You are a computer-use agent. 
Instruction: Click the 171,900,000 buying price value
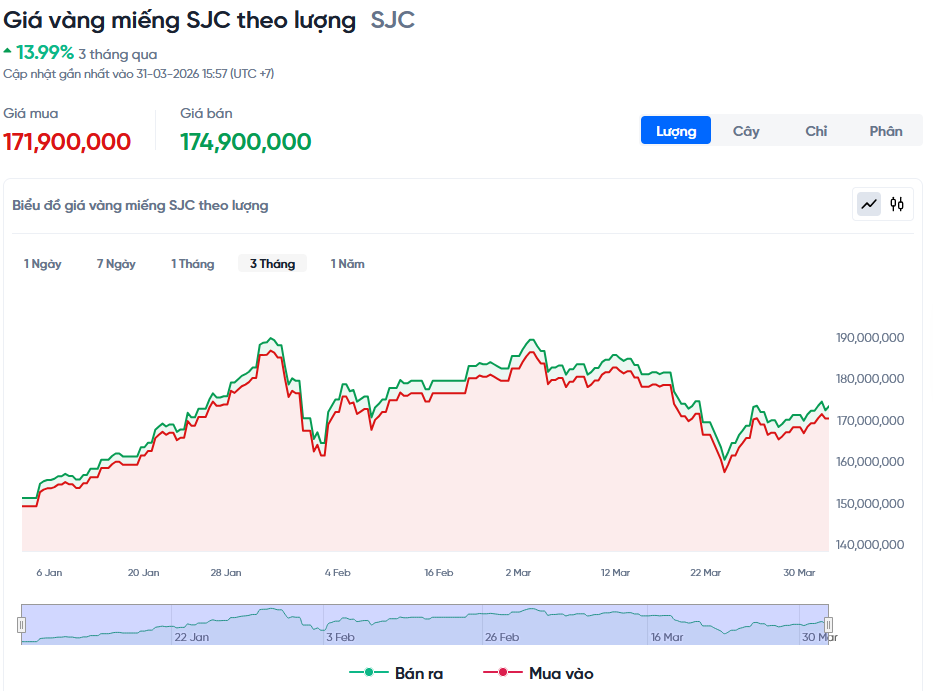[x=68, y=142]
